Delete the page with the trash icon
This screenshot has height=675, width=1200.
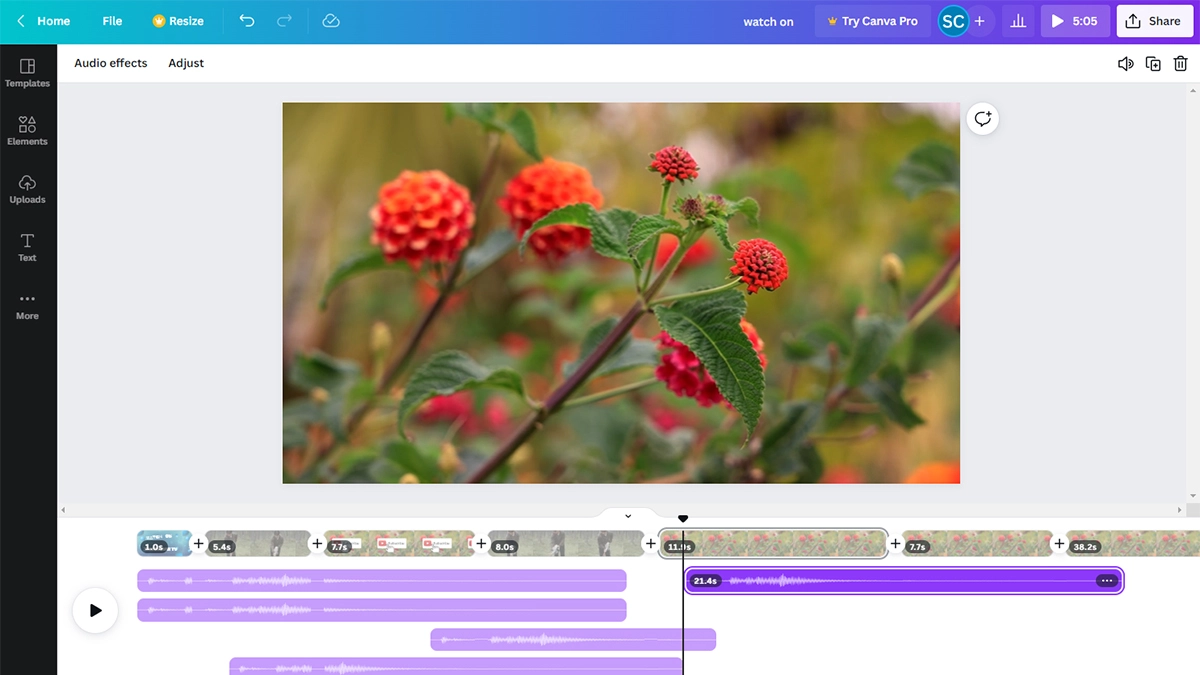coord(1180,63)
